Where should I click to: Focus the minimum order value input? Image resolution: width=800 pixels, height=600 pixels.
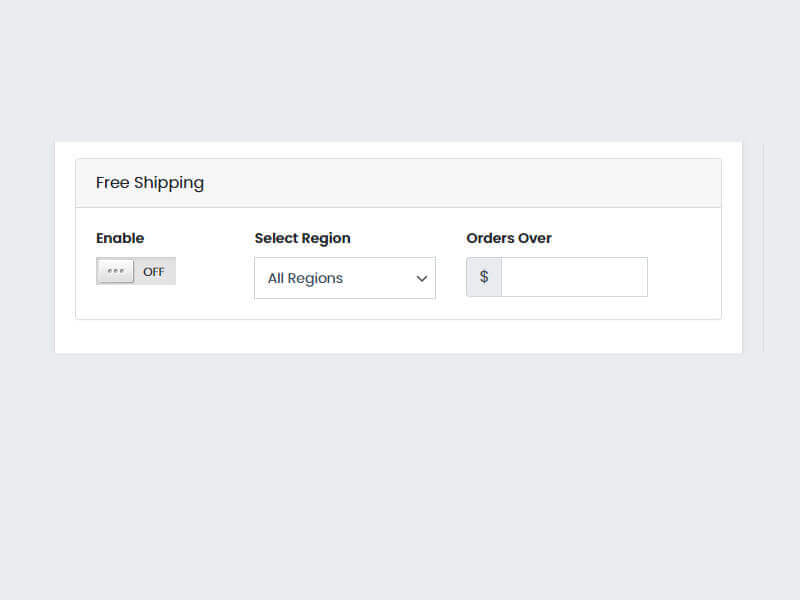coord(573,277)
